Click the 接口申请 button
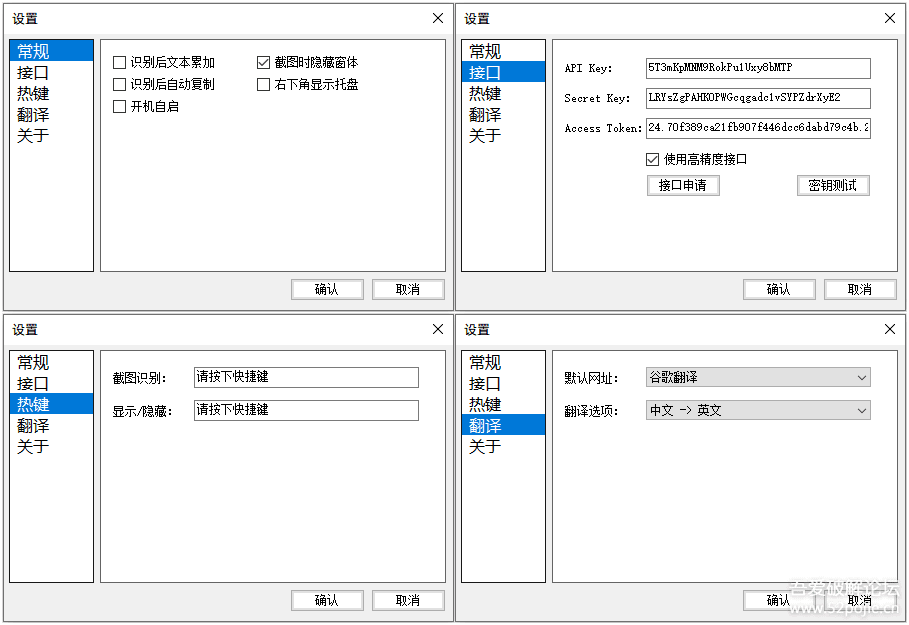The width and height of the screenshot is (909, 625). pyautogui.click(x=683, y=186)
